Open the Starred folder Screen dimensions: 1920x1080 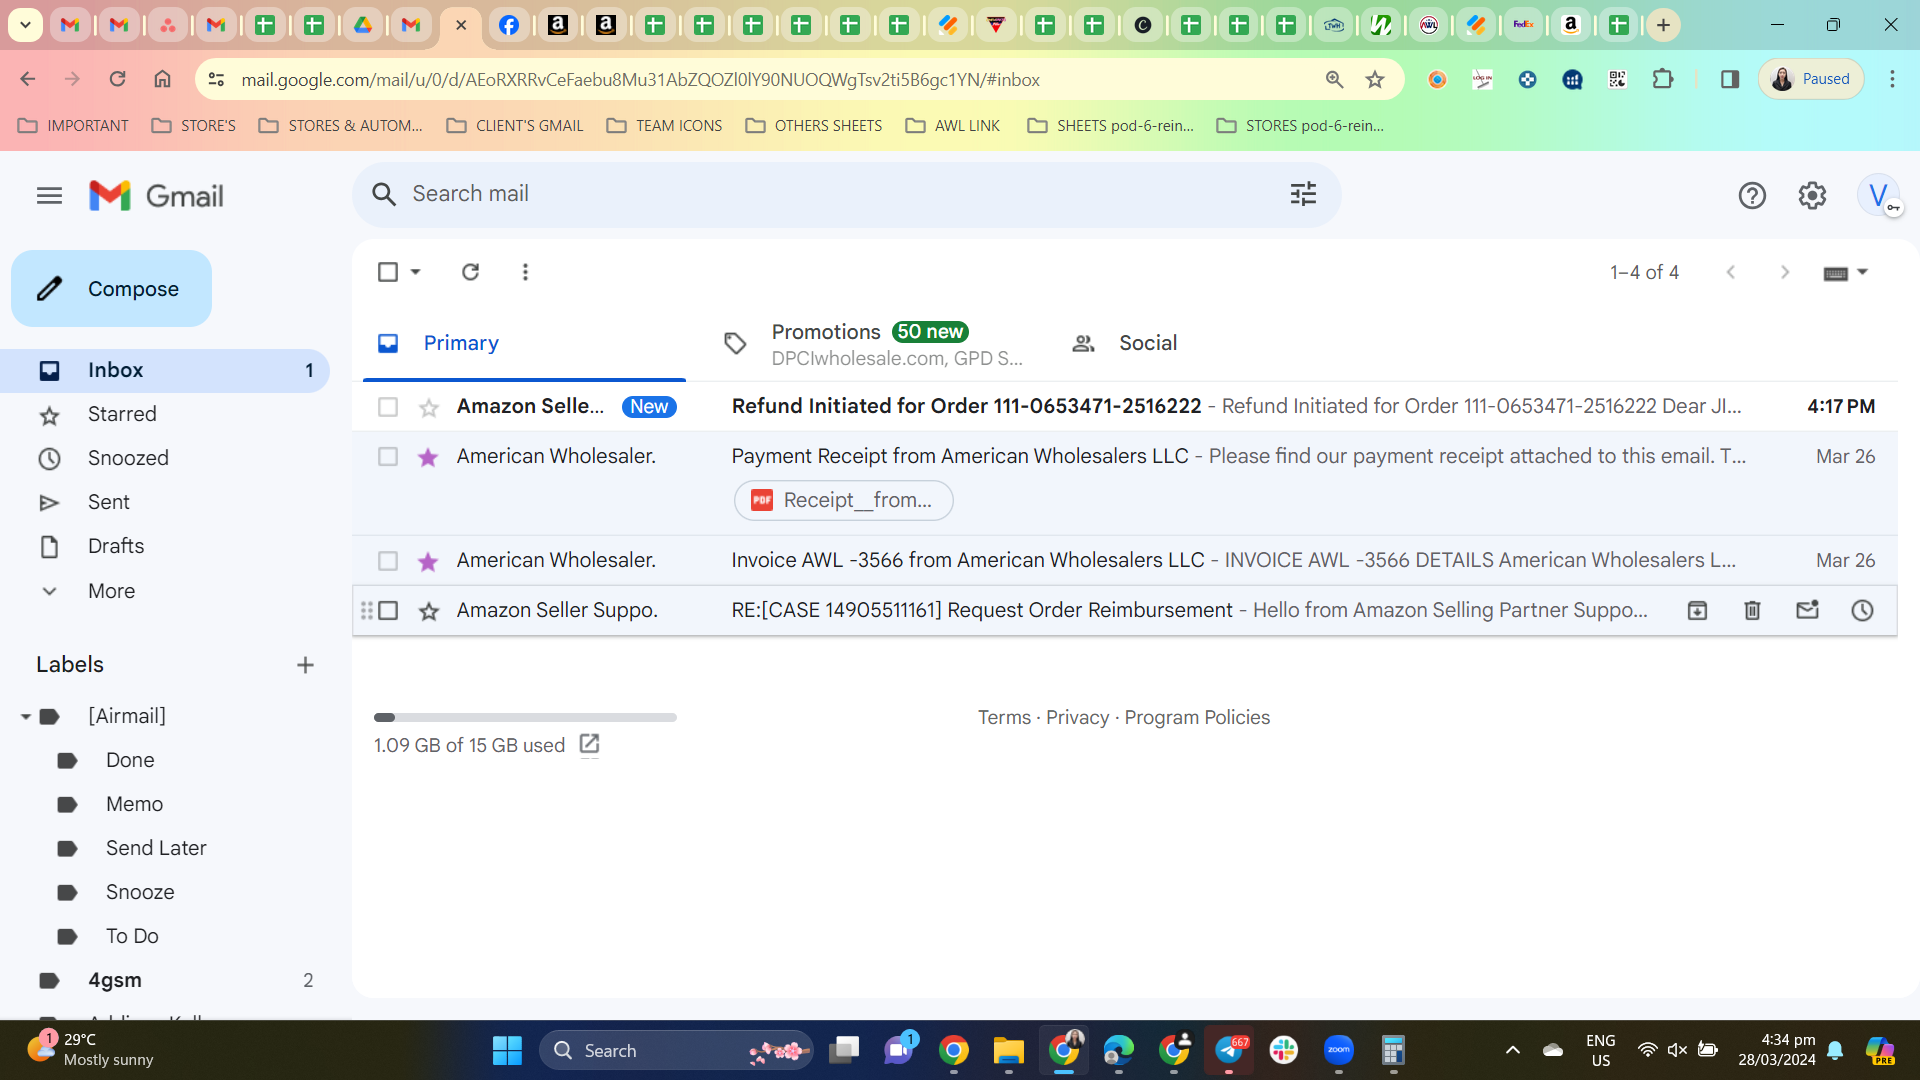[165, 415]
